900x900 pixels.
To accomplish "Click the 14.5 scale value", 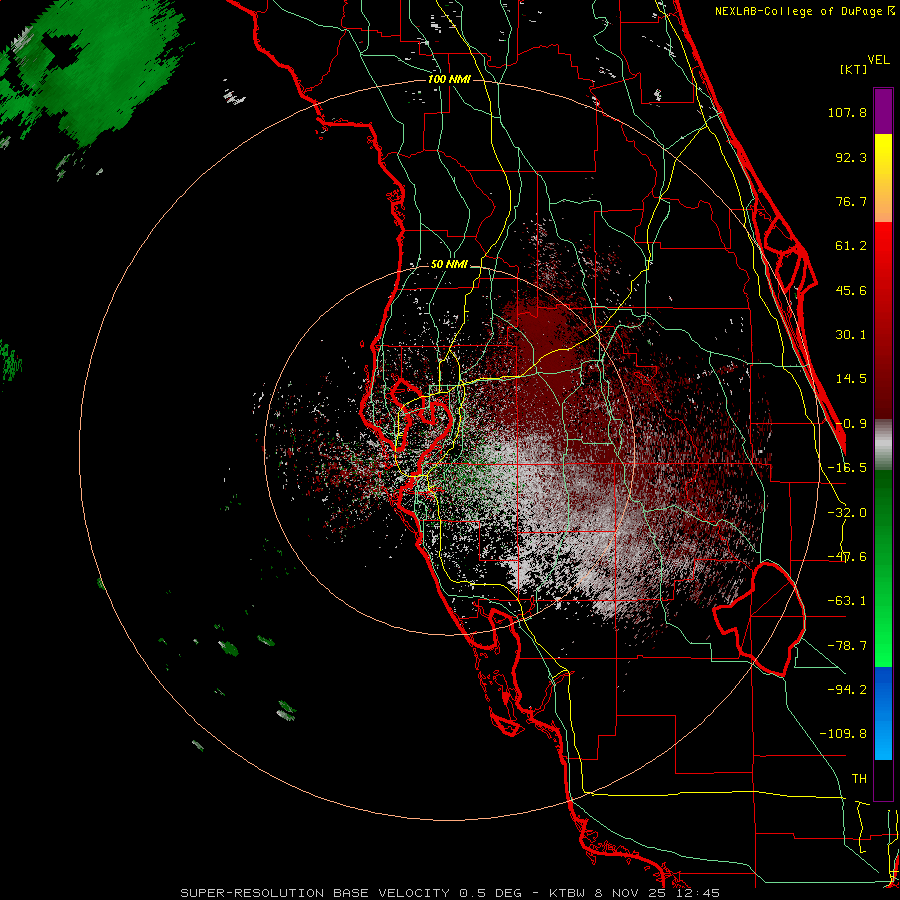I will pyautogui.click(x=851, y=379).
